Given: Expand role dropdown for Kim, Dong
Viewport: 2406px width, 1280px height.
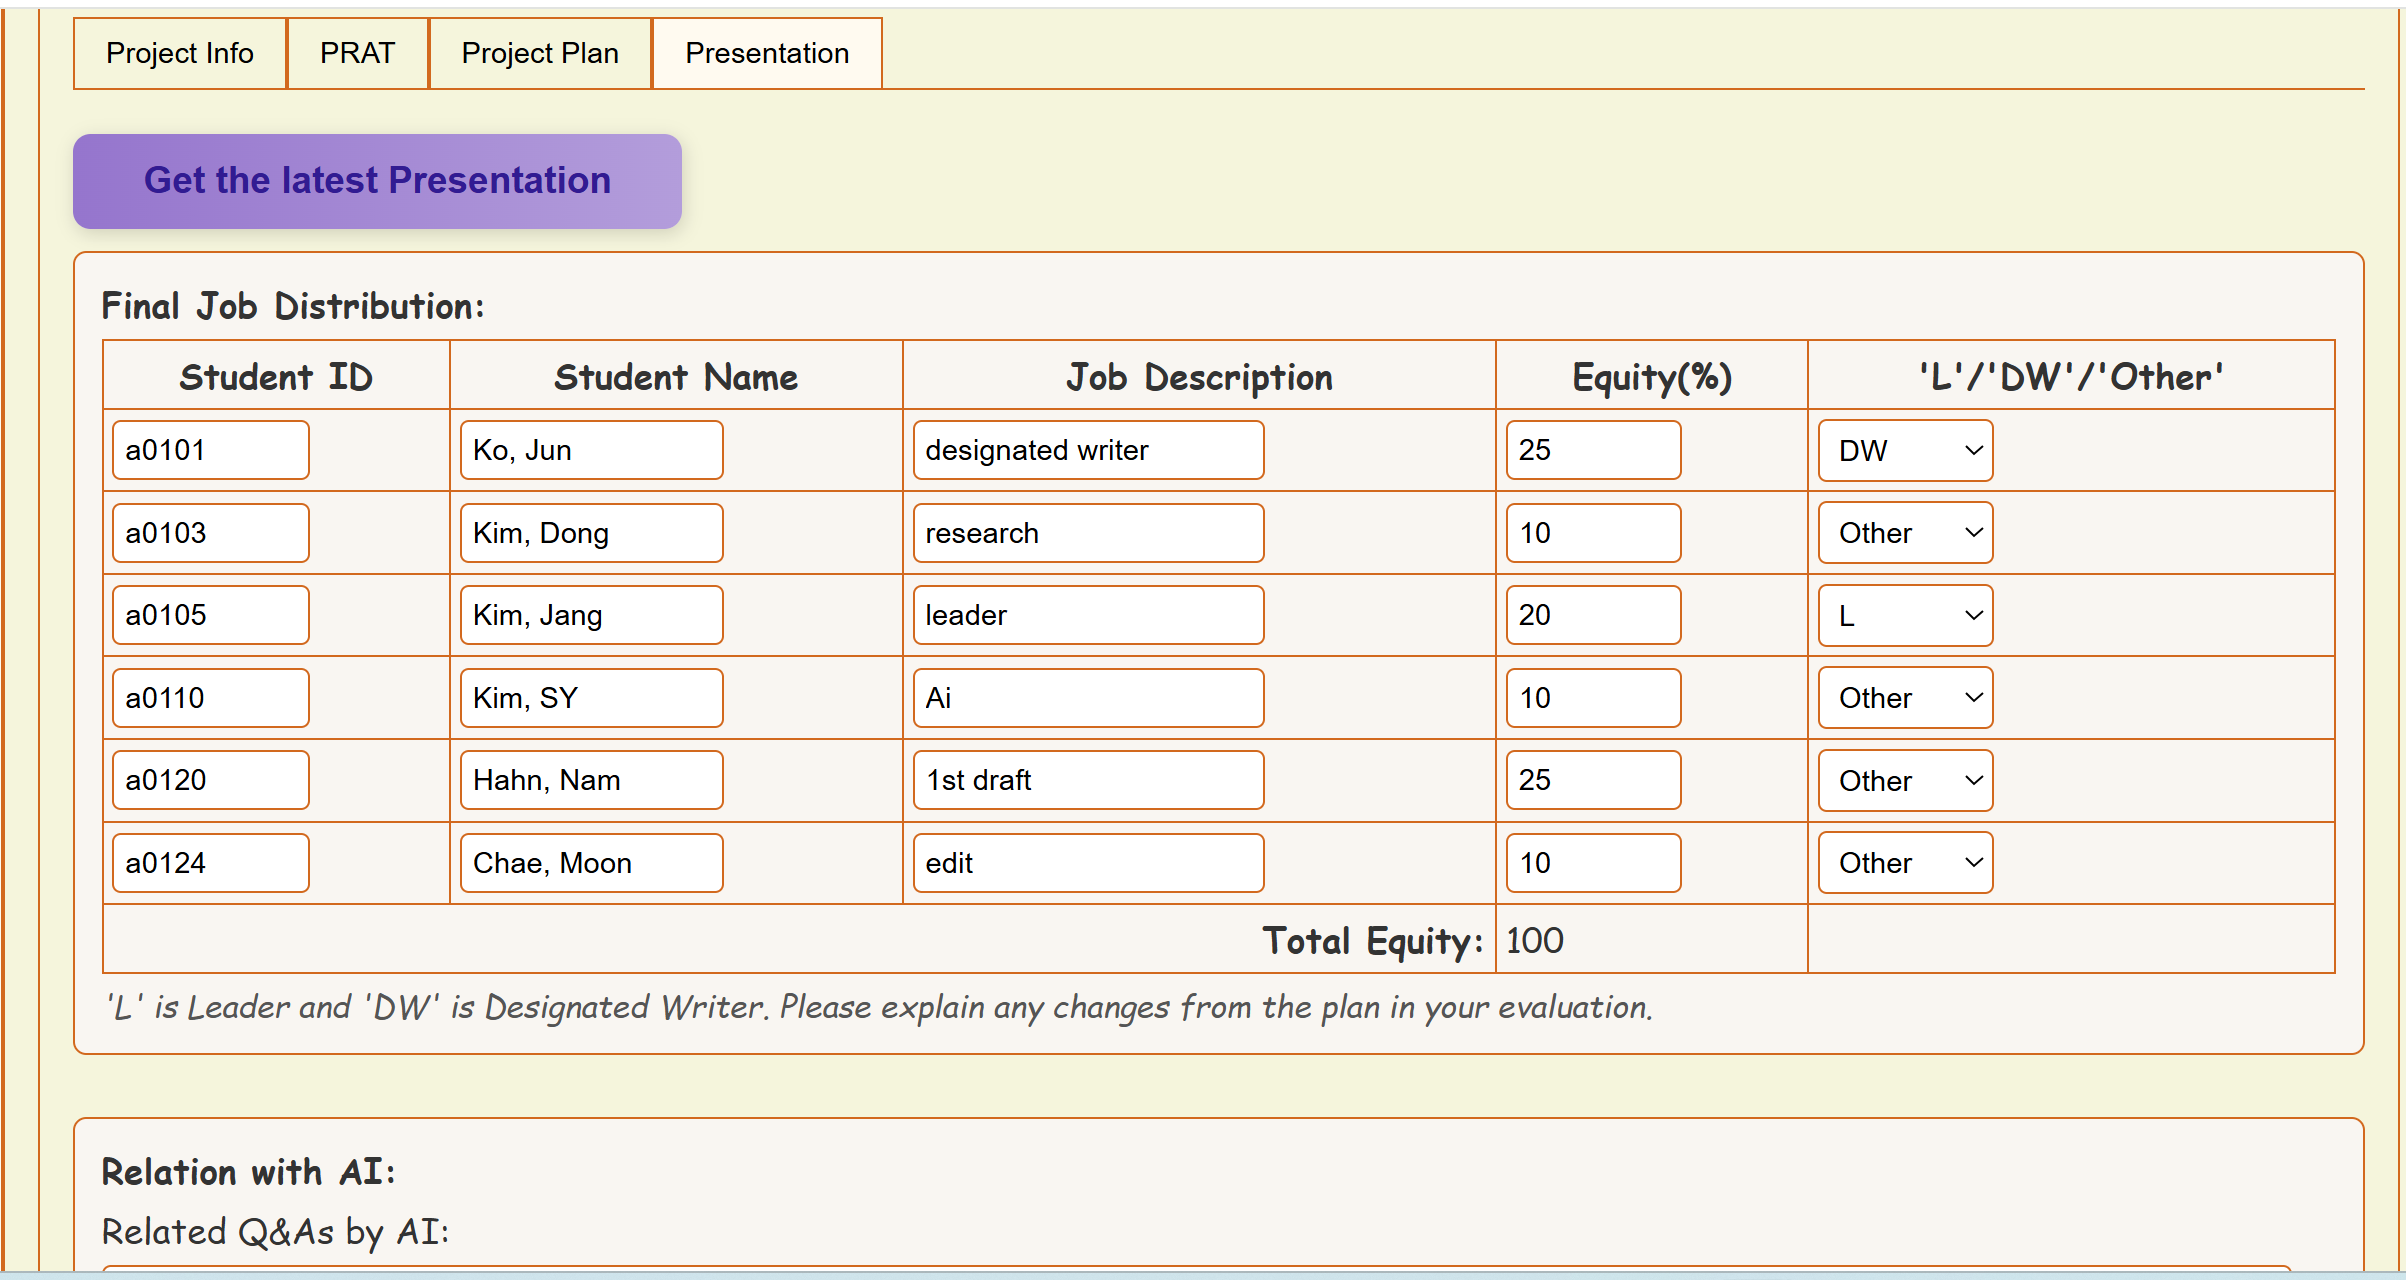Looking at the screenshot, I should [x=1905, y=533].
